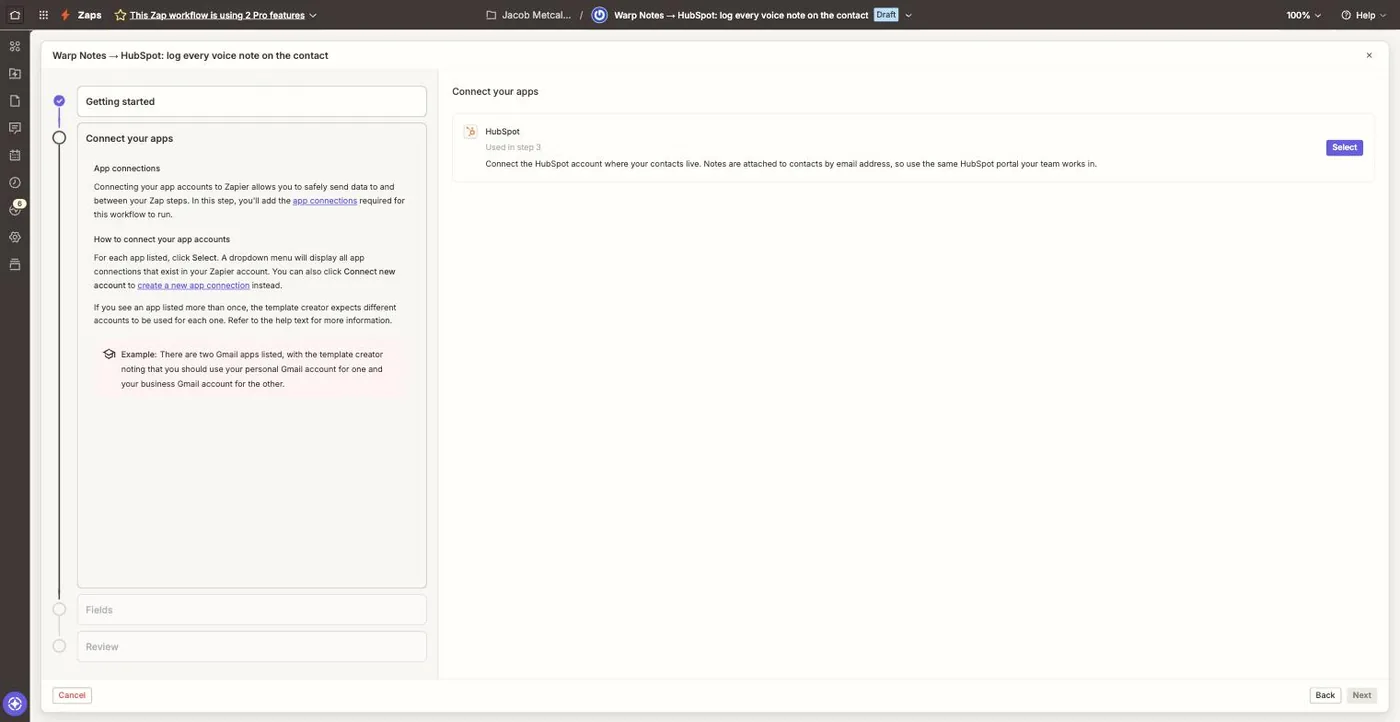Open the 100% zoom dropdown
This screenshot has height=722, width=1400.
click(1304, 15)
